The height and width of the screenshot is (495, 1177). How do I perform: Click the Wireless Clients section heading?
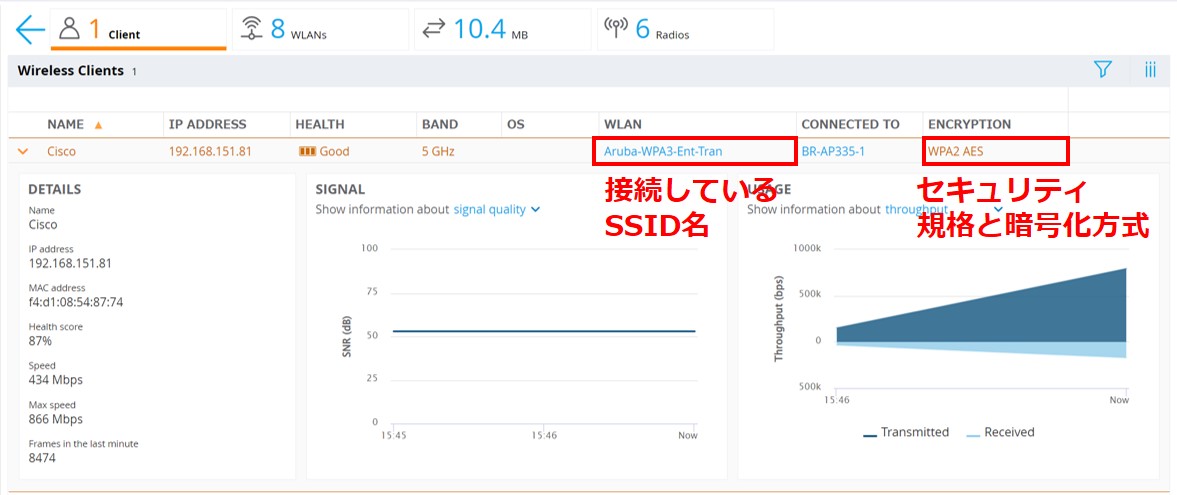pyautogui.click(x=70, y=71)
